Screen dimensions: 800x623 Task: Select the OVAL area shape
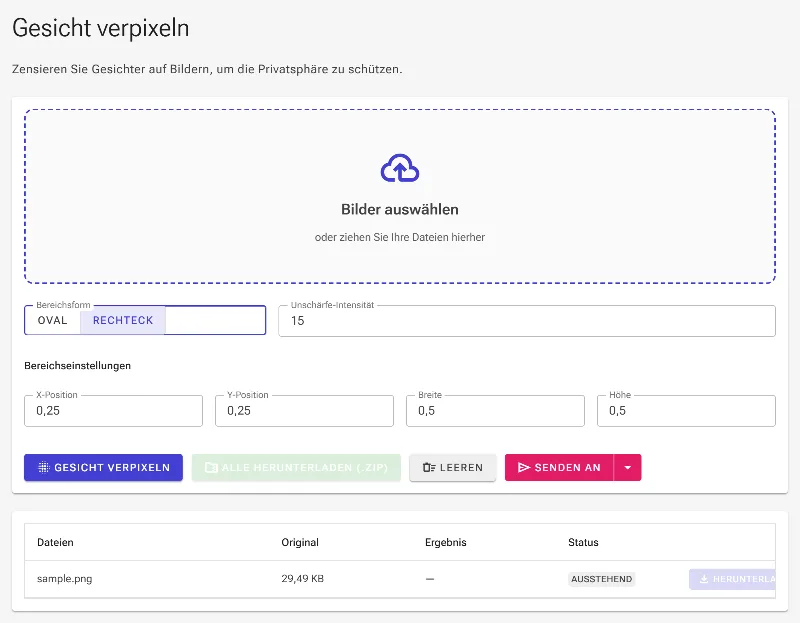pos(53,320)
